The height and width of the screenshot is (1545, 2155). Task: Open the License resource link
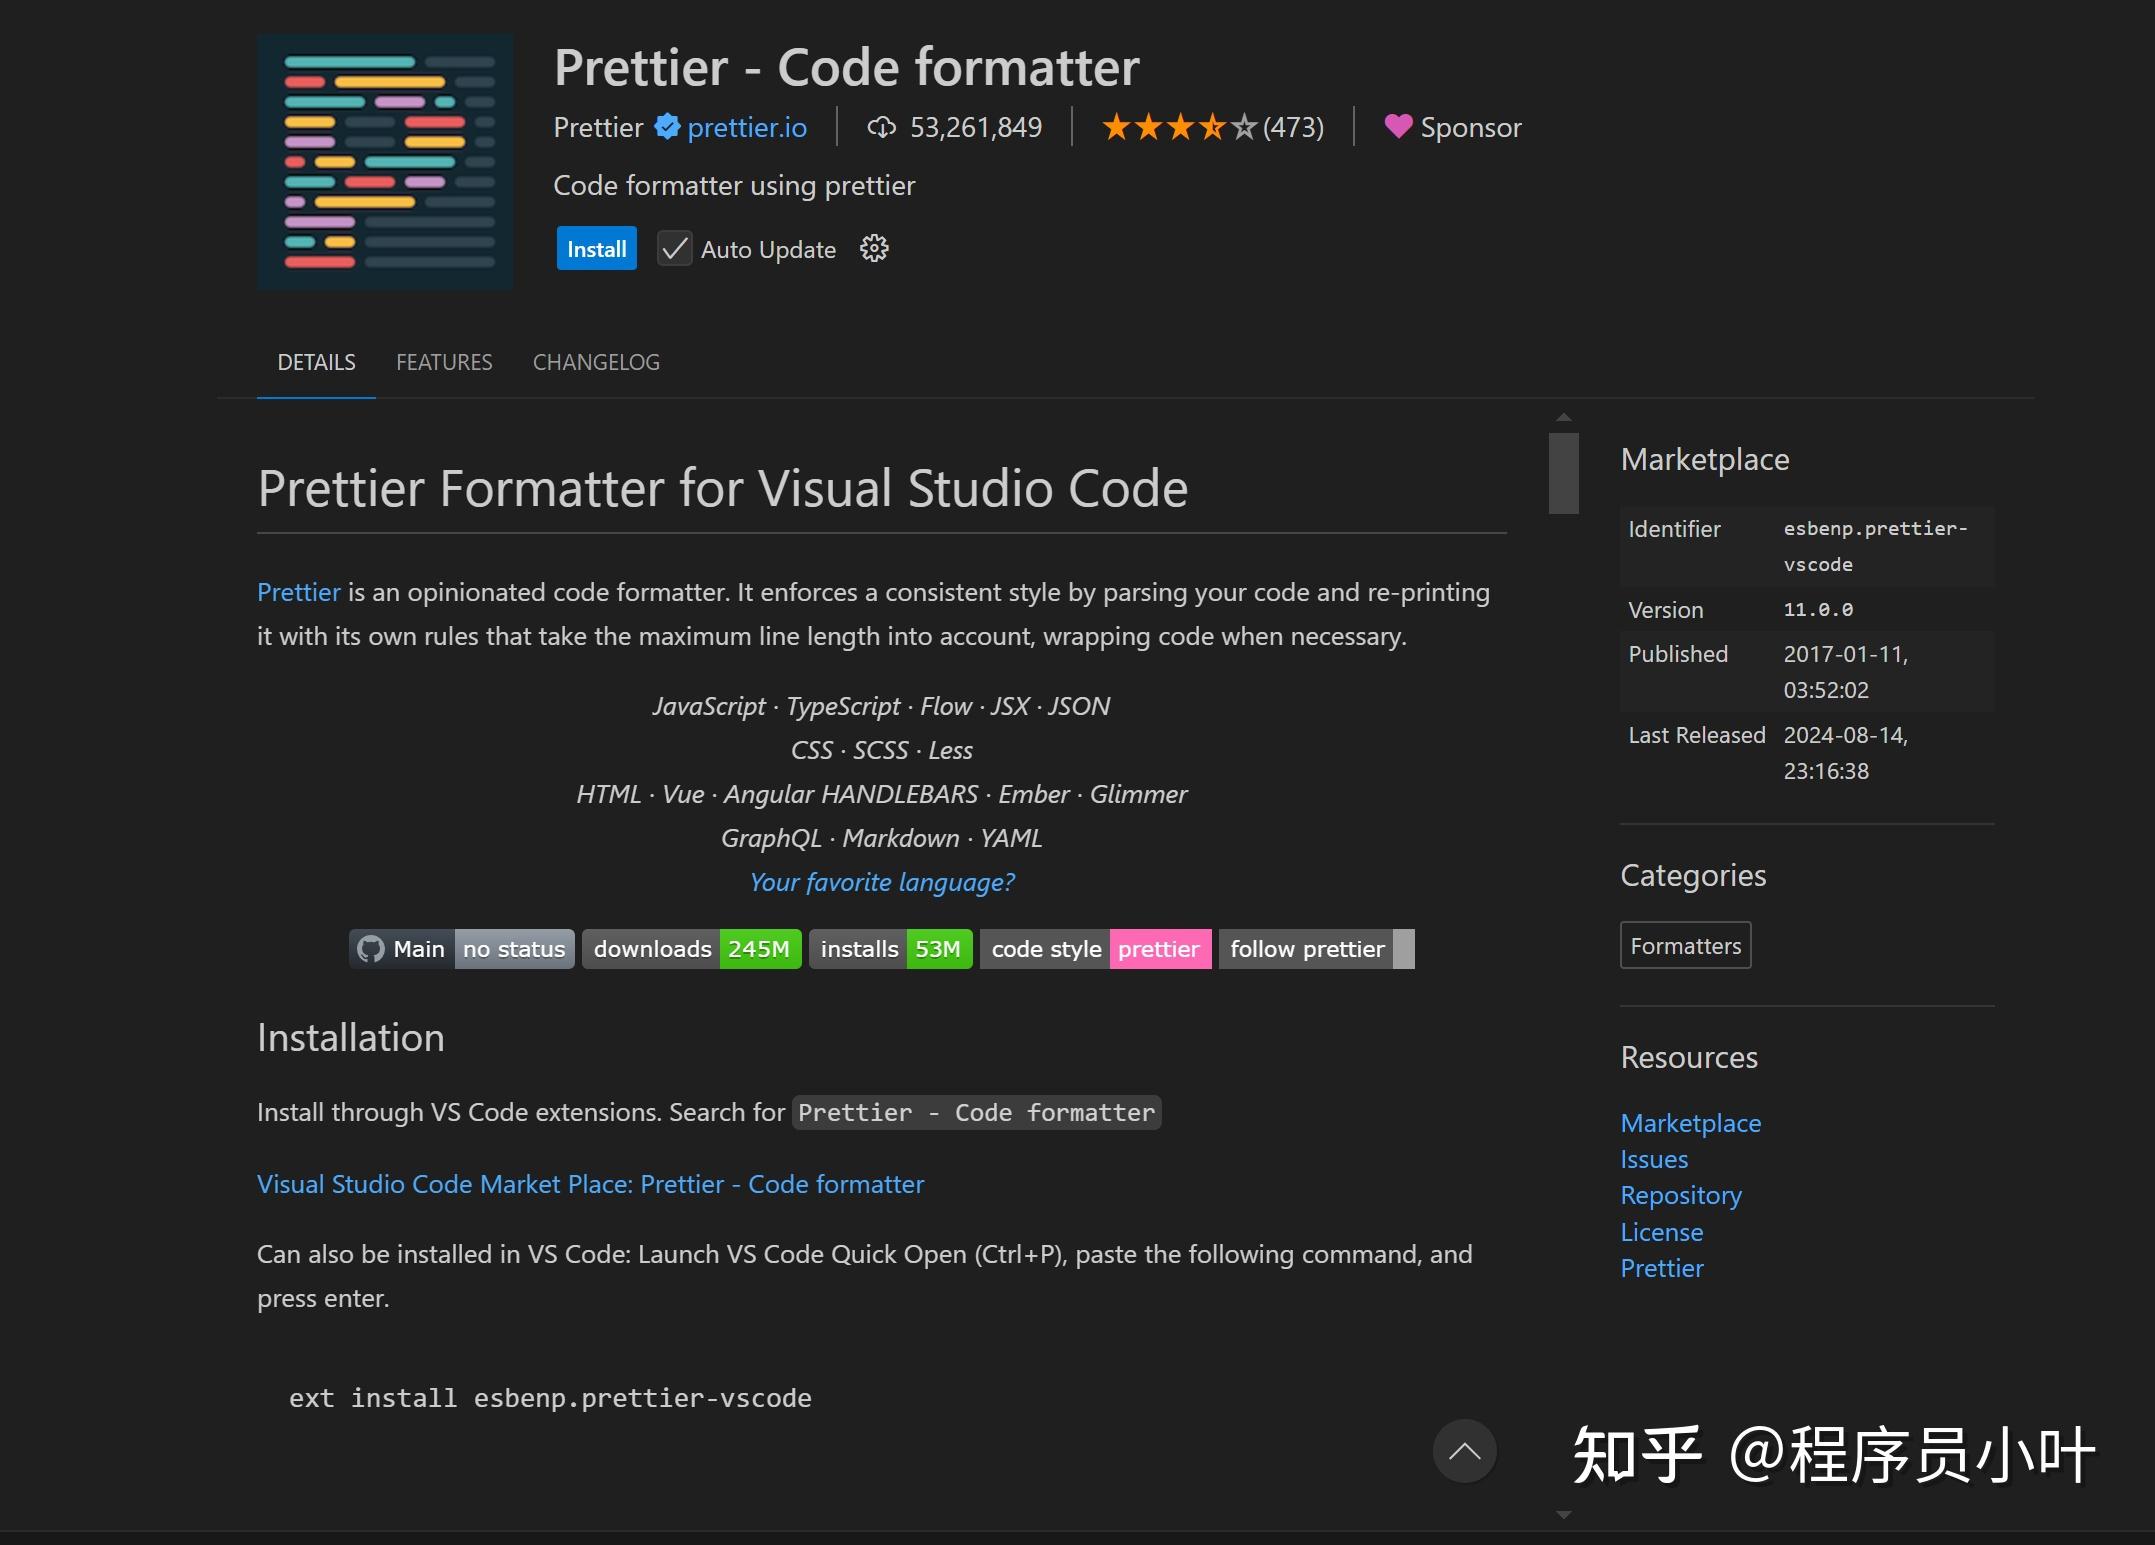pyautogui.click(x=1662, y=1232)
